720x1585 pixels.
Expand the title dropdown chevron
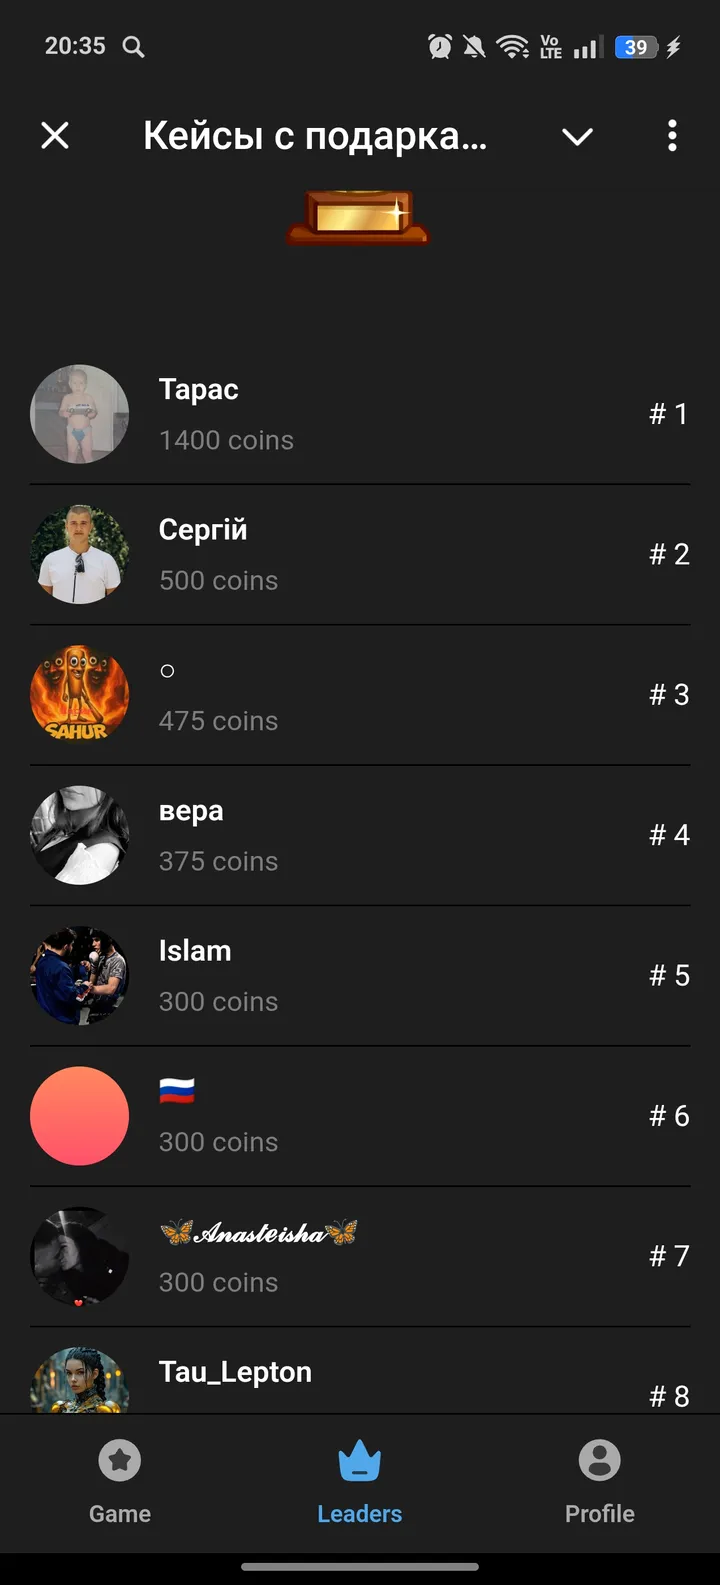[x=578, y=136]
